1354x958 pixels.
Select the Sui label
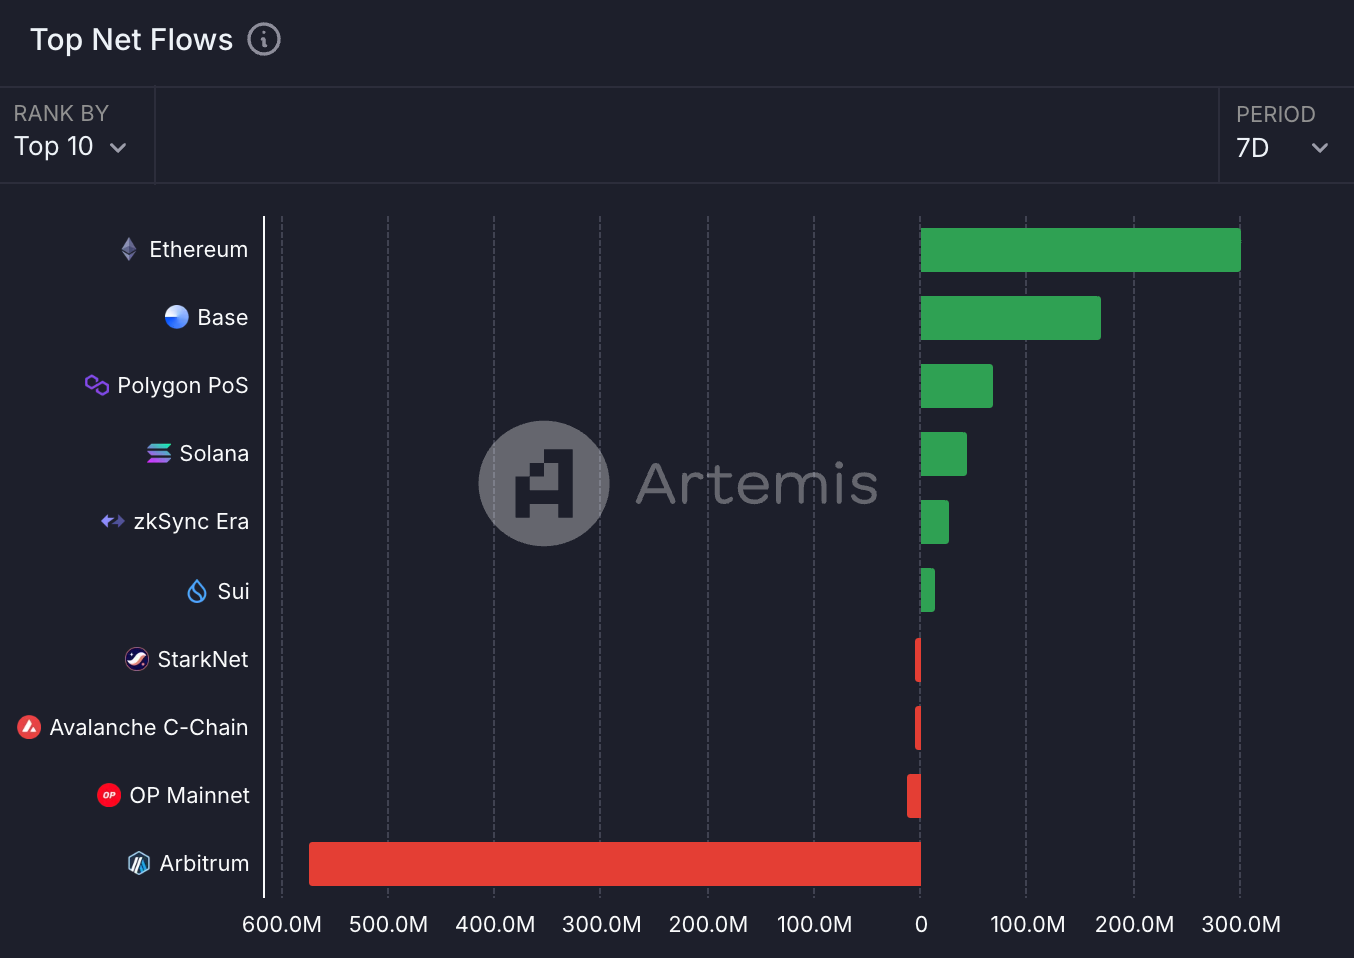point(233,591)
